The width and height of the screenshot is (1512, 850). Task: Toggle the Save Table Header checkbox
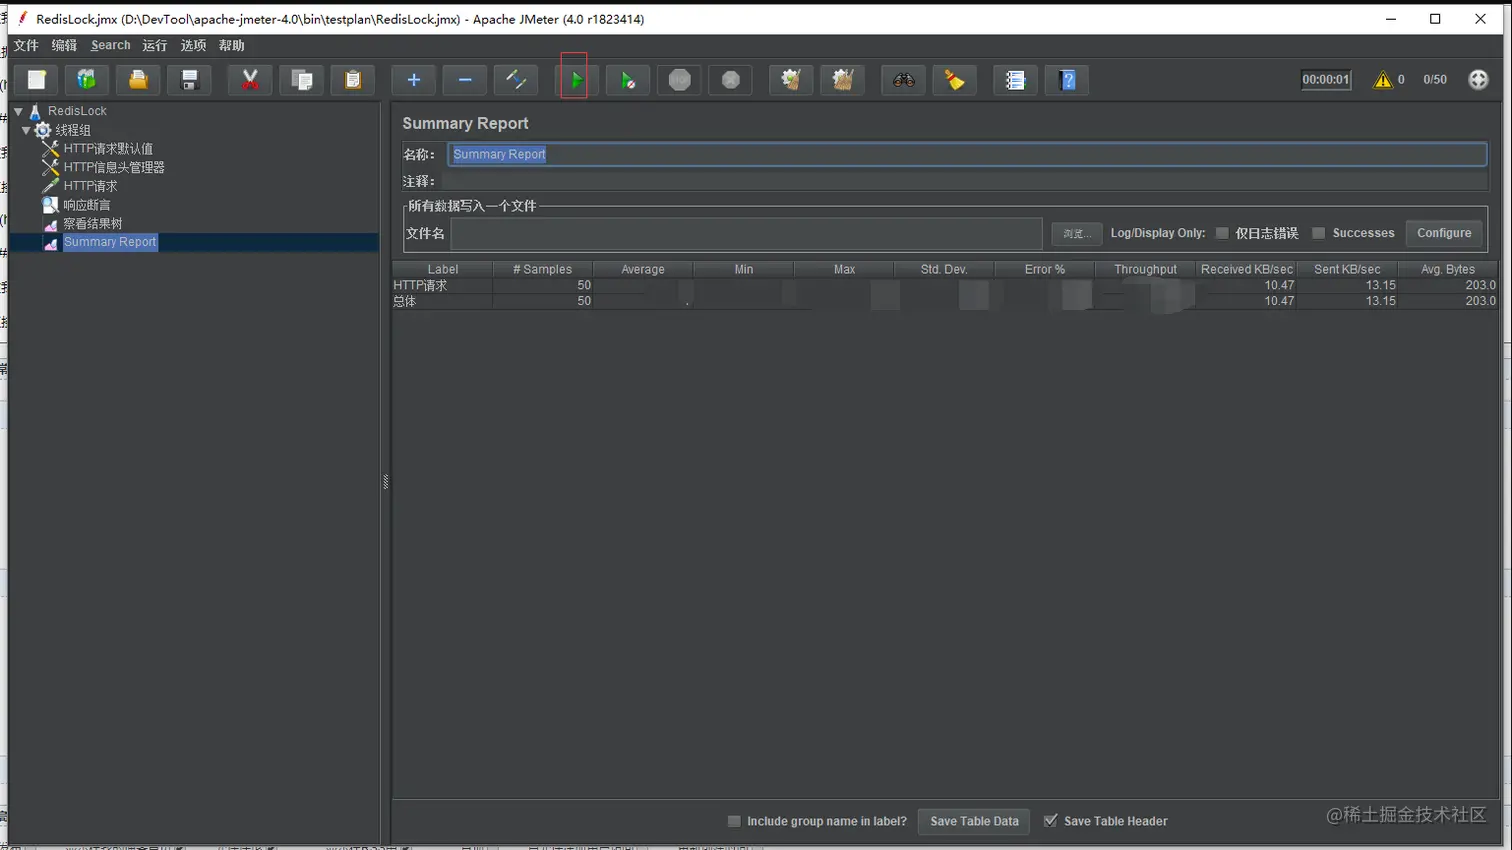(1050, 821)
